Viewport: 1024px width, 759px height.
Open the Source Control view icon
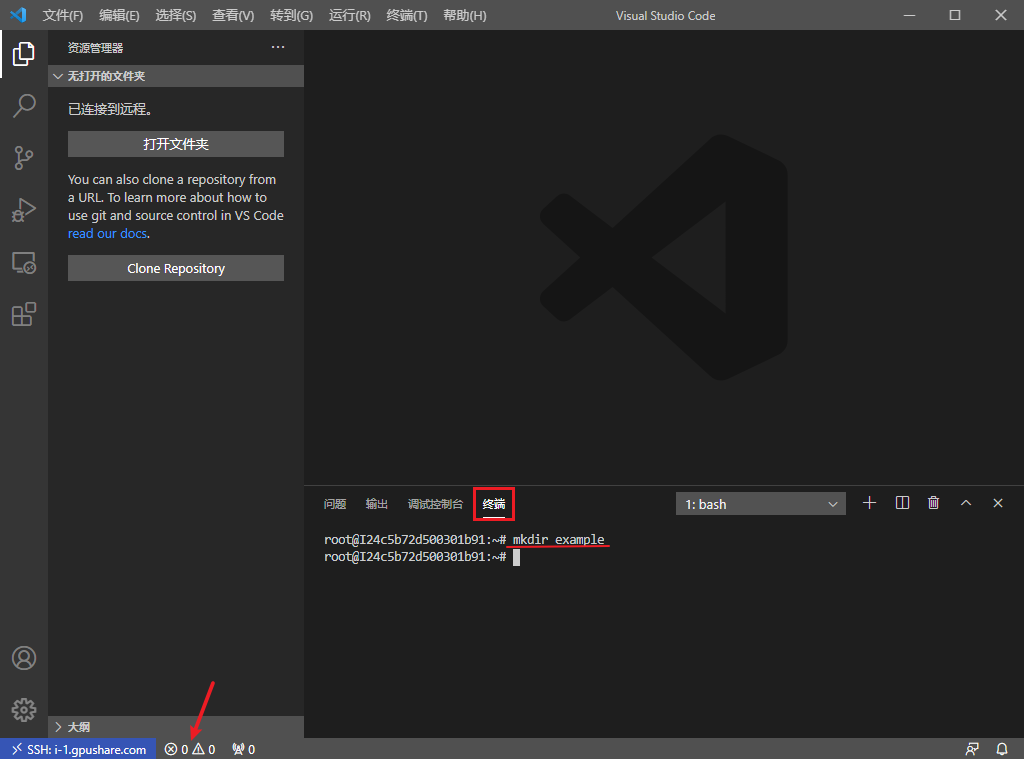pos(24,158)
